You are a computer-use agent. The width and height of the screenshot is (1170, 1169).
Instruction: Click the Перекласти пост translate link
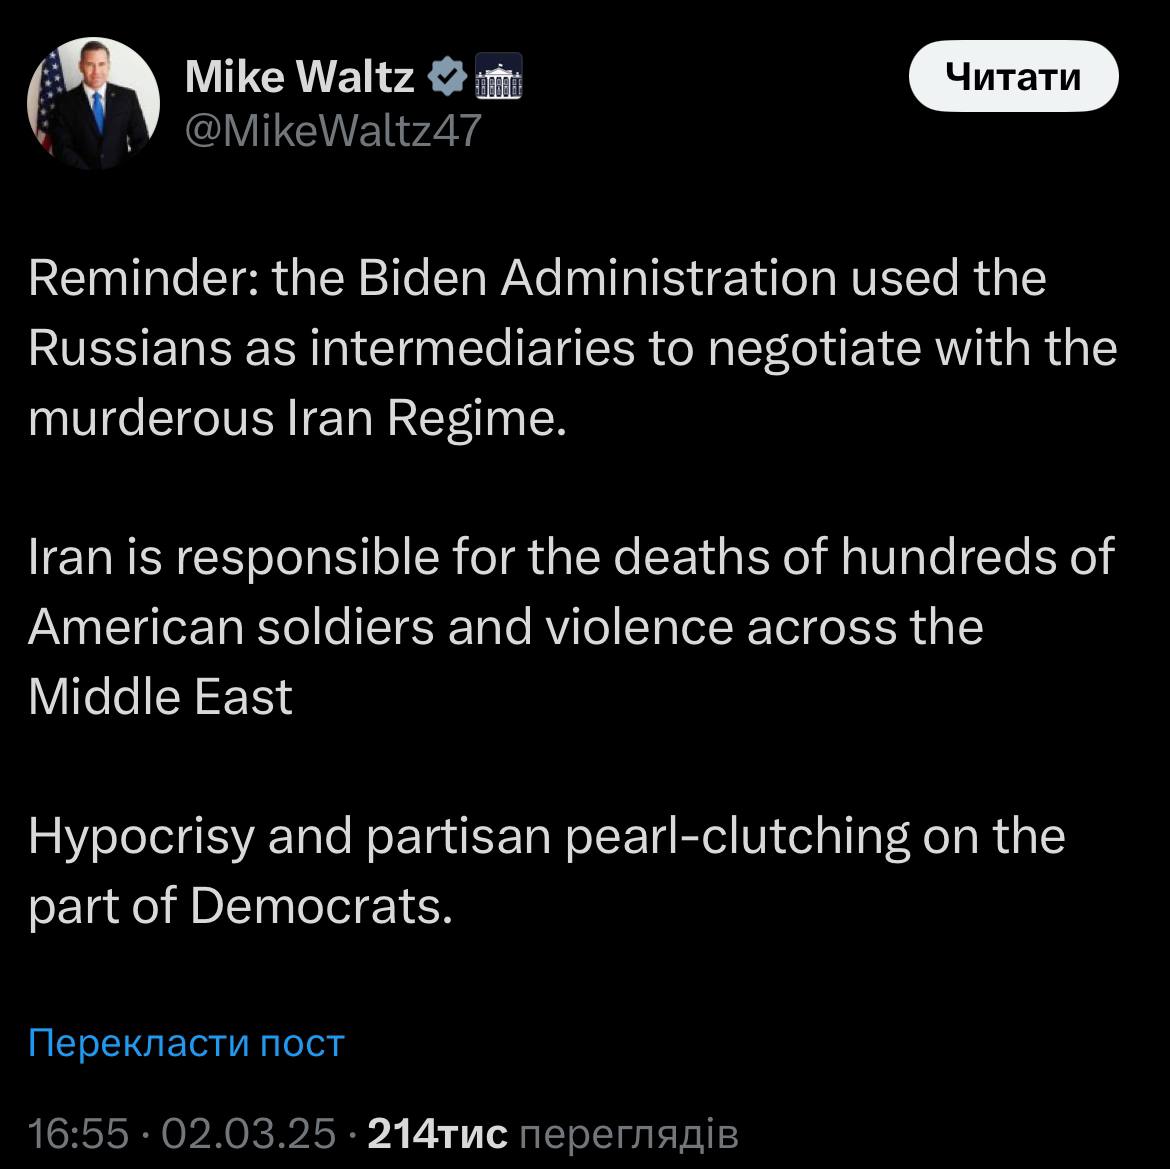tap(187, 1042)
